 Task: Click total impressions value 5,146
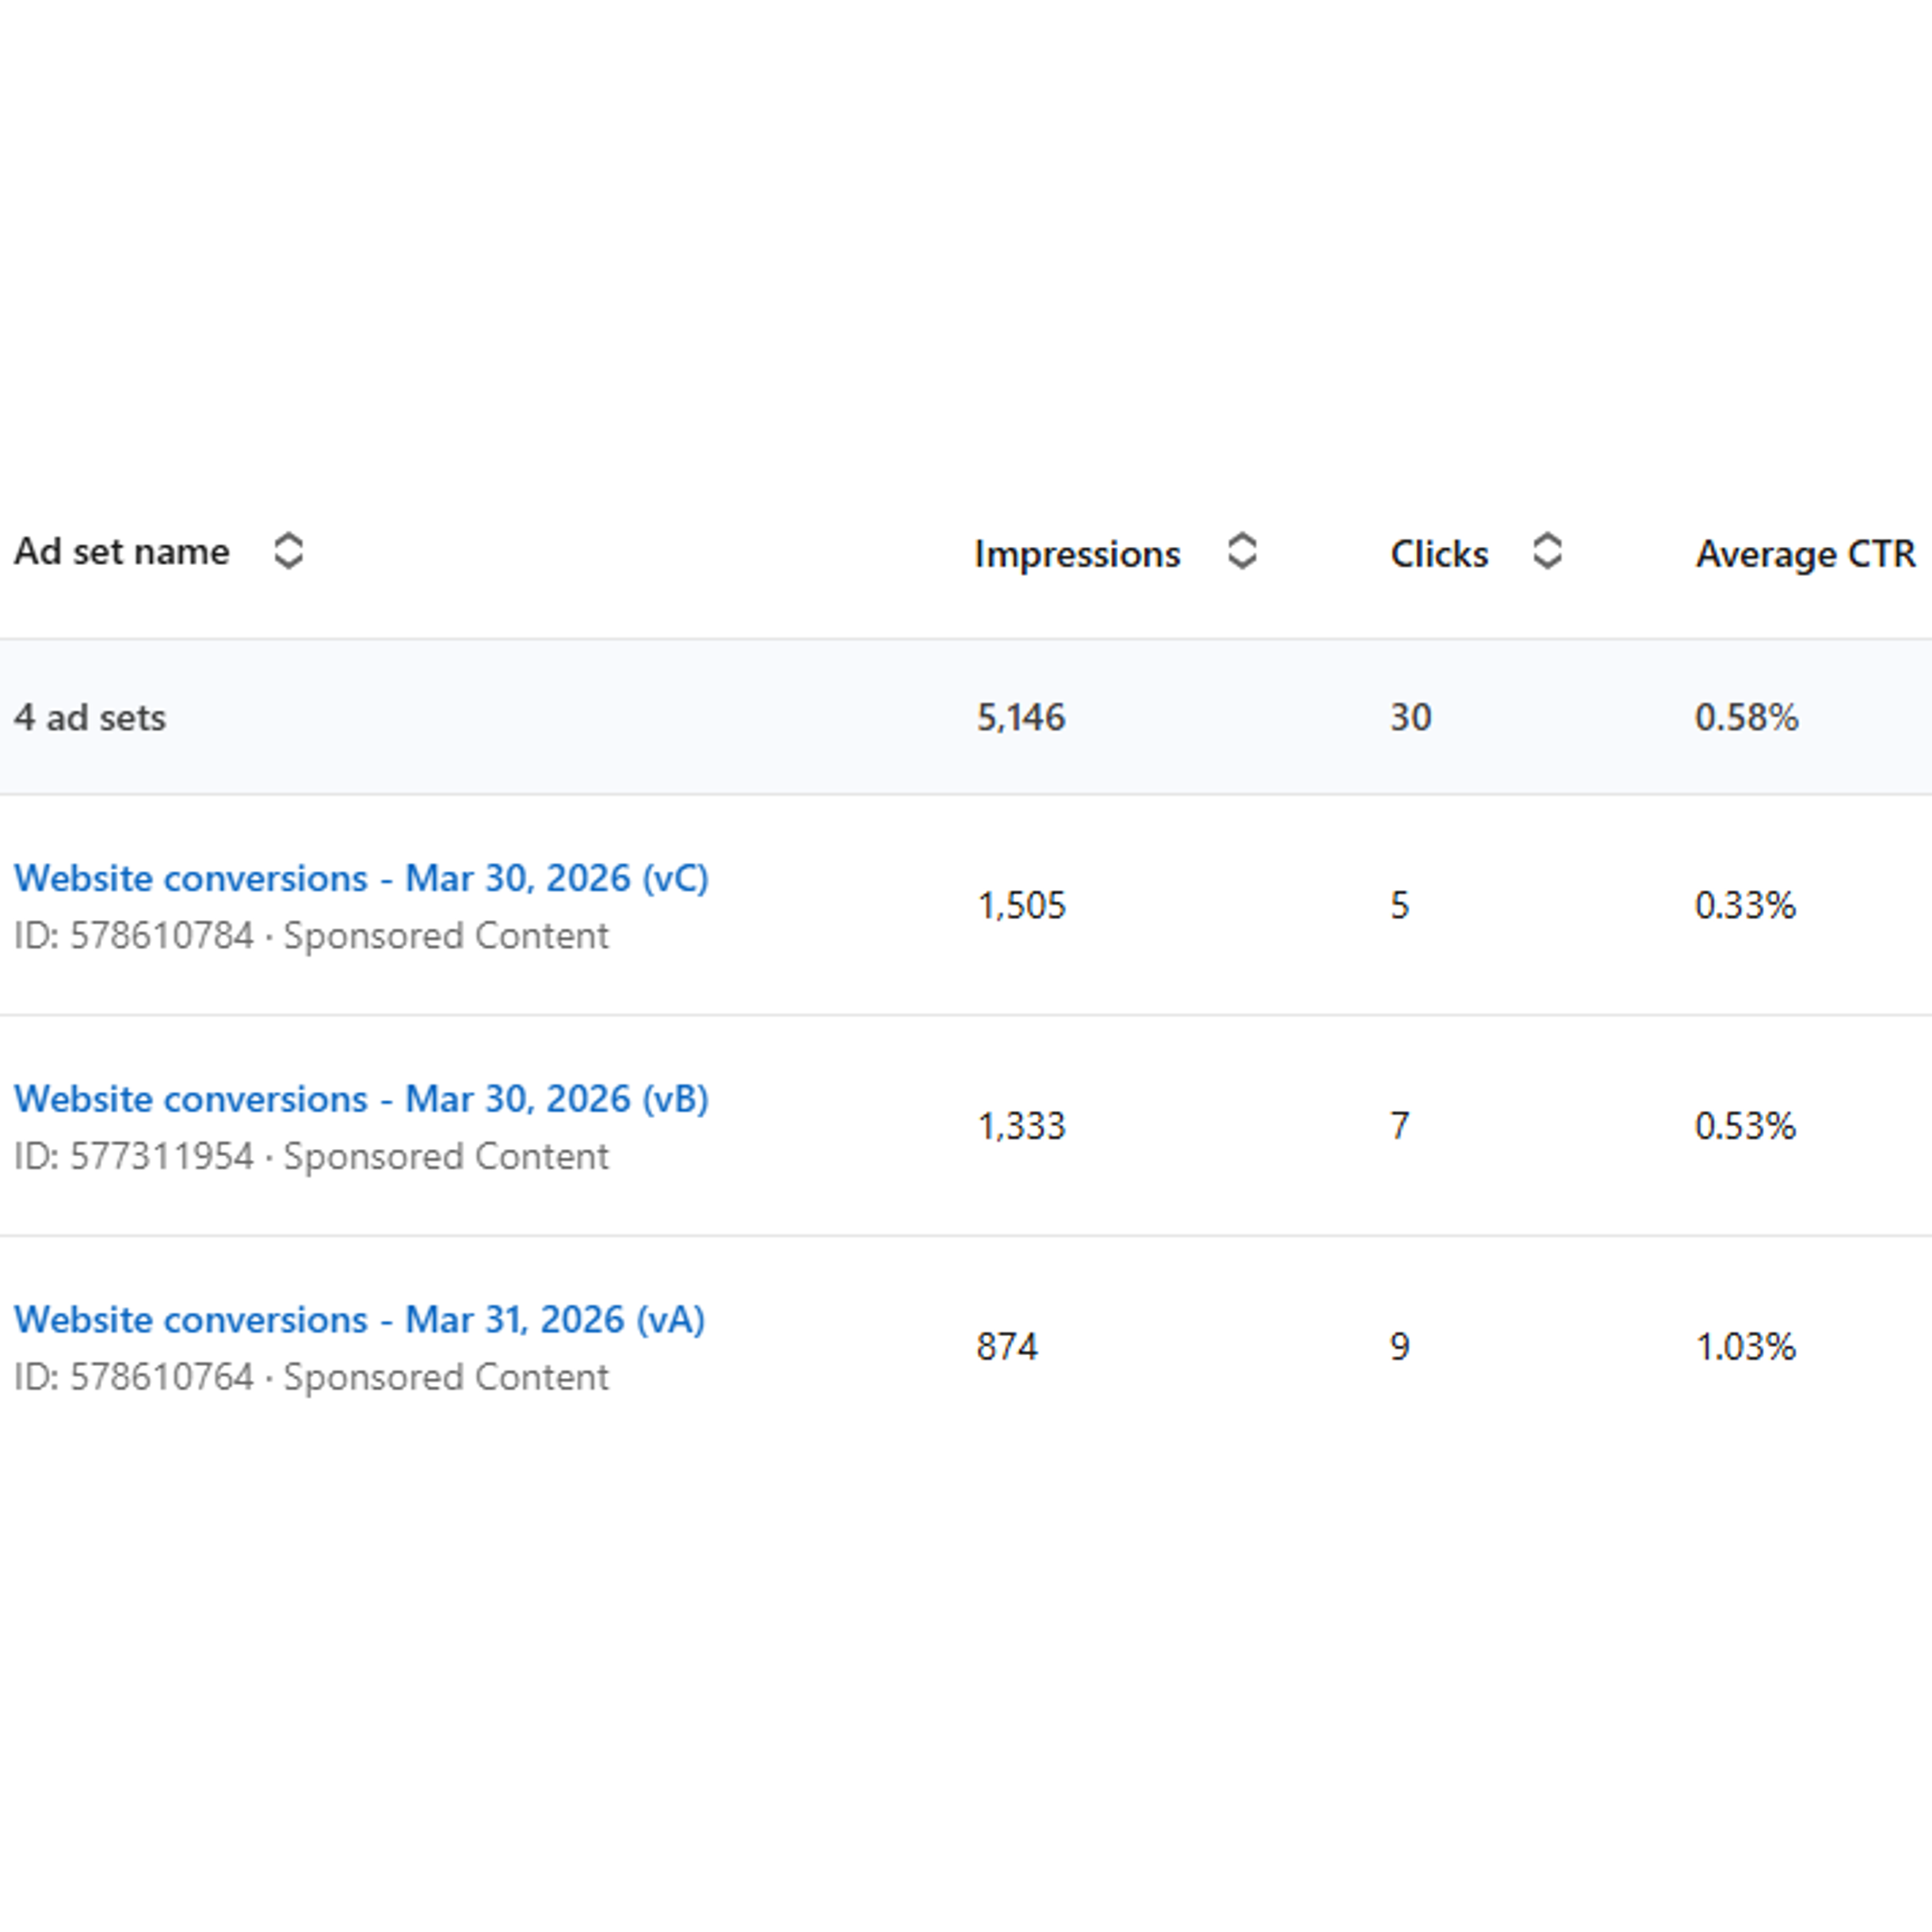pyautogui.click(x=1021, y=717)
